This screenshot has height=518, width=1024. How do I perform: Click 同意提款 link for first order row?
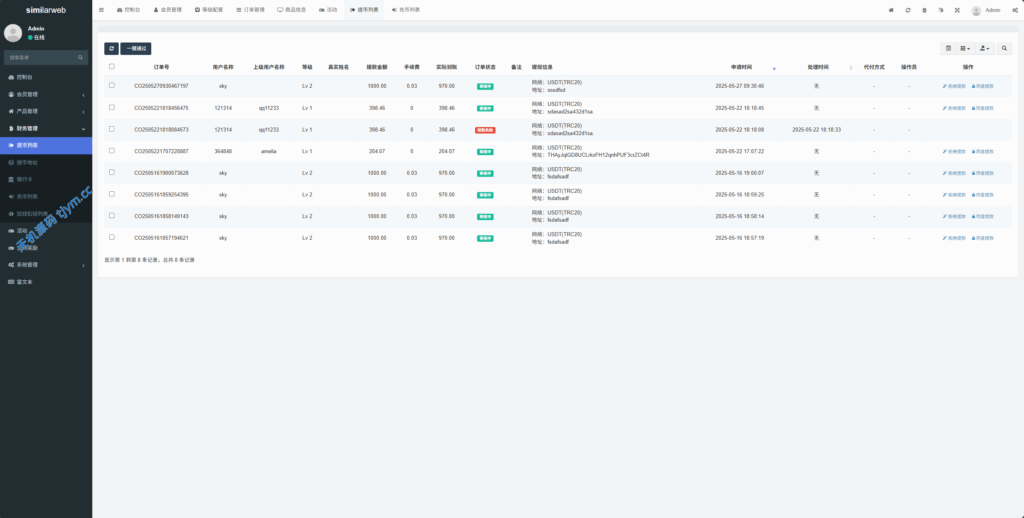point(983,86)
